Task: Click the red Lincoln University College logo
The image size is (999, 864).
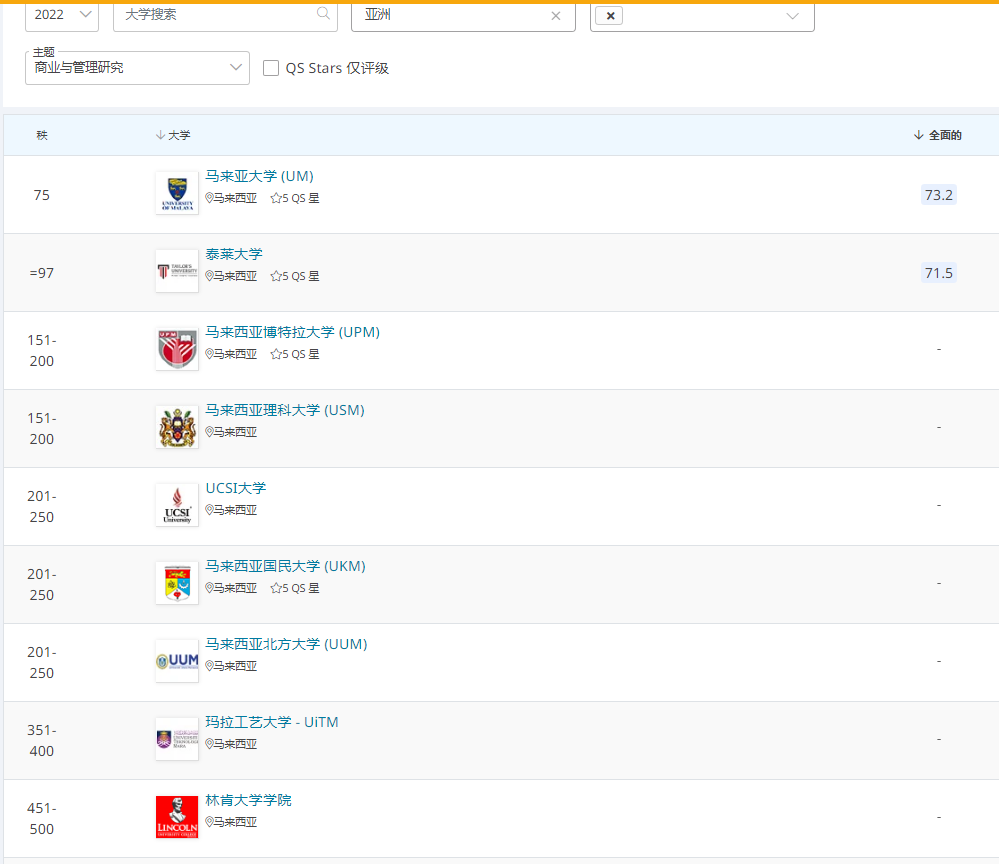Action: click(177, 817)
